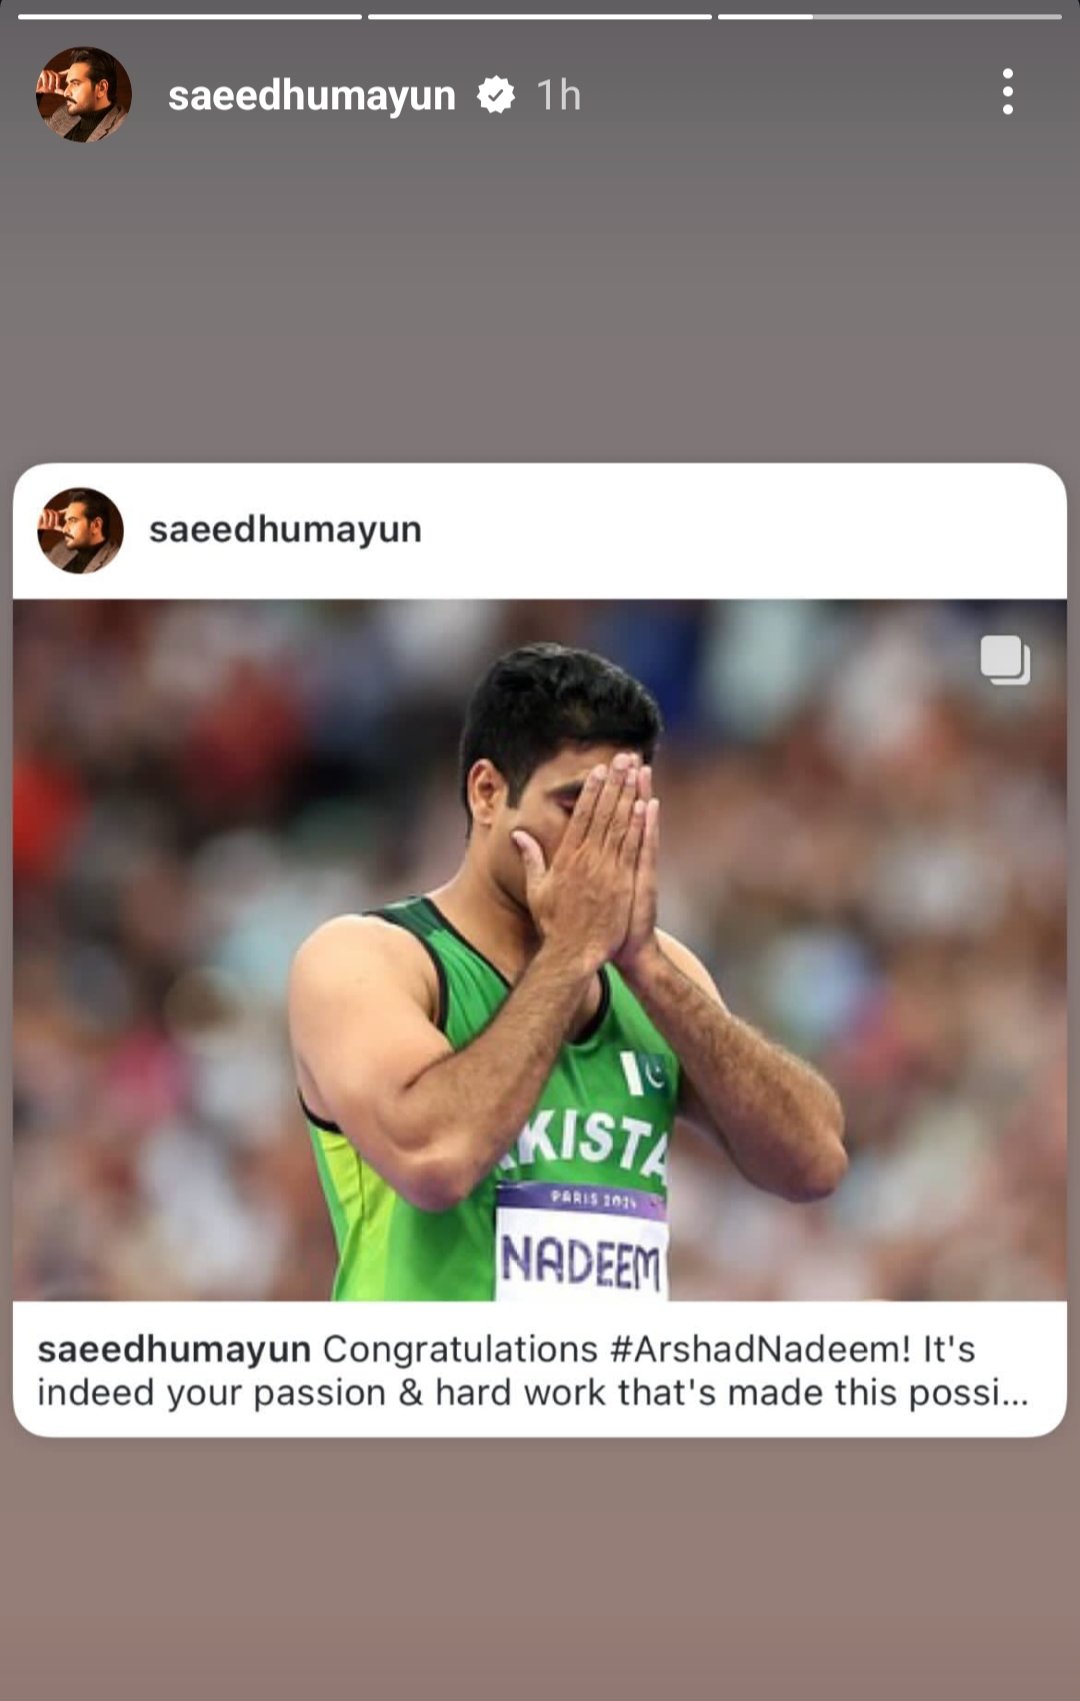Tap the #ArshadNadeem hashtag in caption
The image size is (1080, 1701).
click(760, 1349)
